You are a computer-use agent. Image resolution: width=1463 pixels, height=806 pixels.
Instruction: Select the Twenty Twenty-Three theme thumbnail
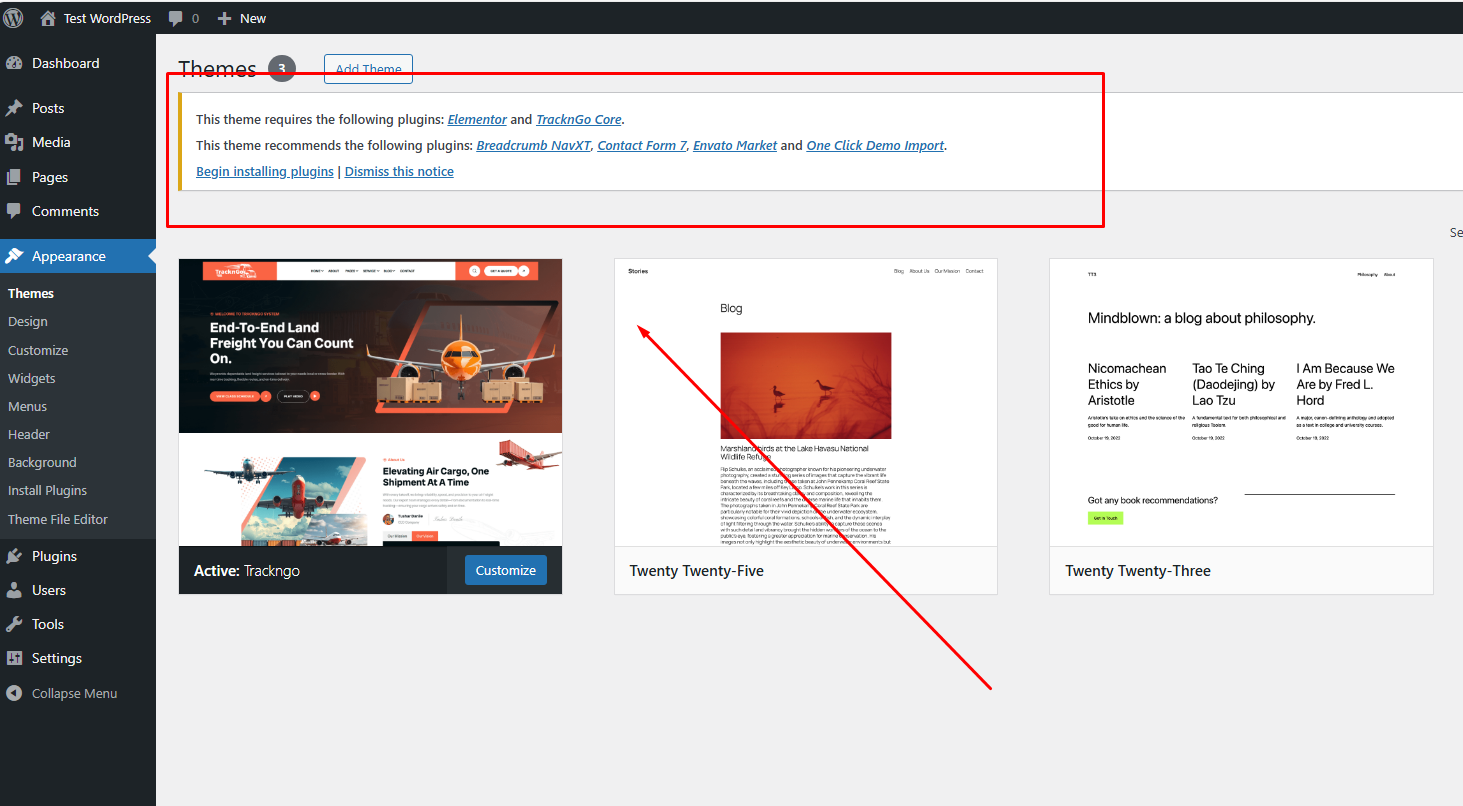click(1240, 402)
